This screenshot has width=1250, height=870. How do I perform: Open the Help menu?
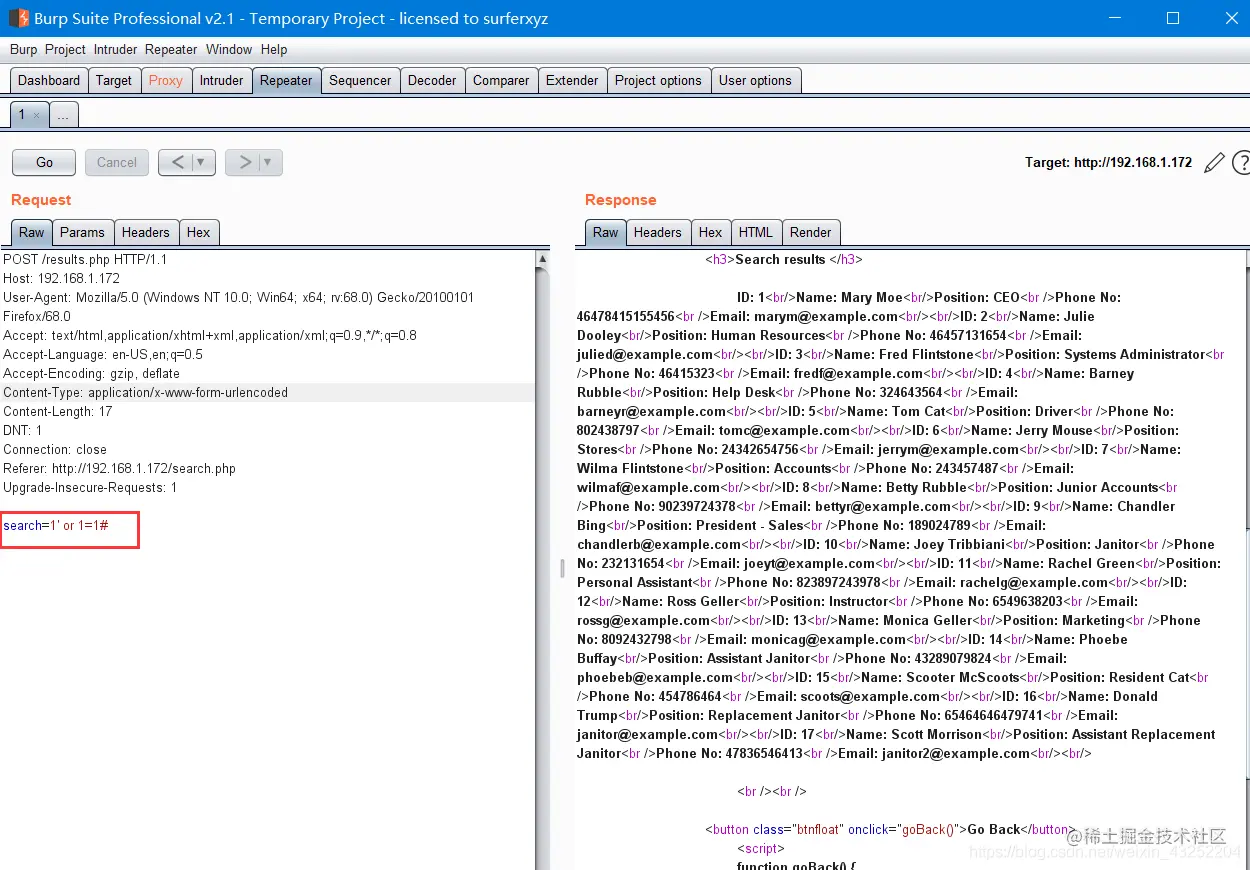[x=274, y=49]
